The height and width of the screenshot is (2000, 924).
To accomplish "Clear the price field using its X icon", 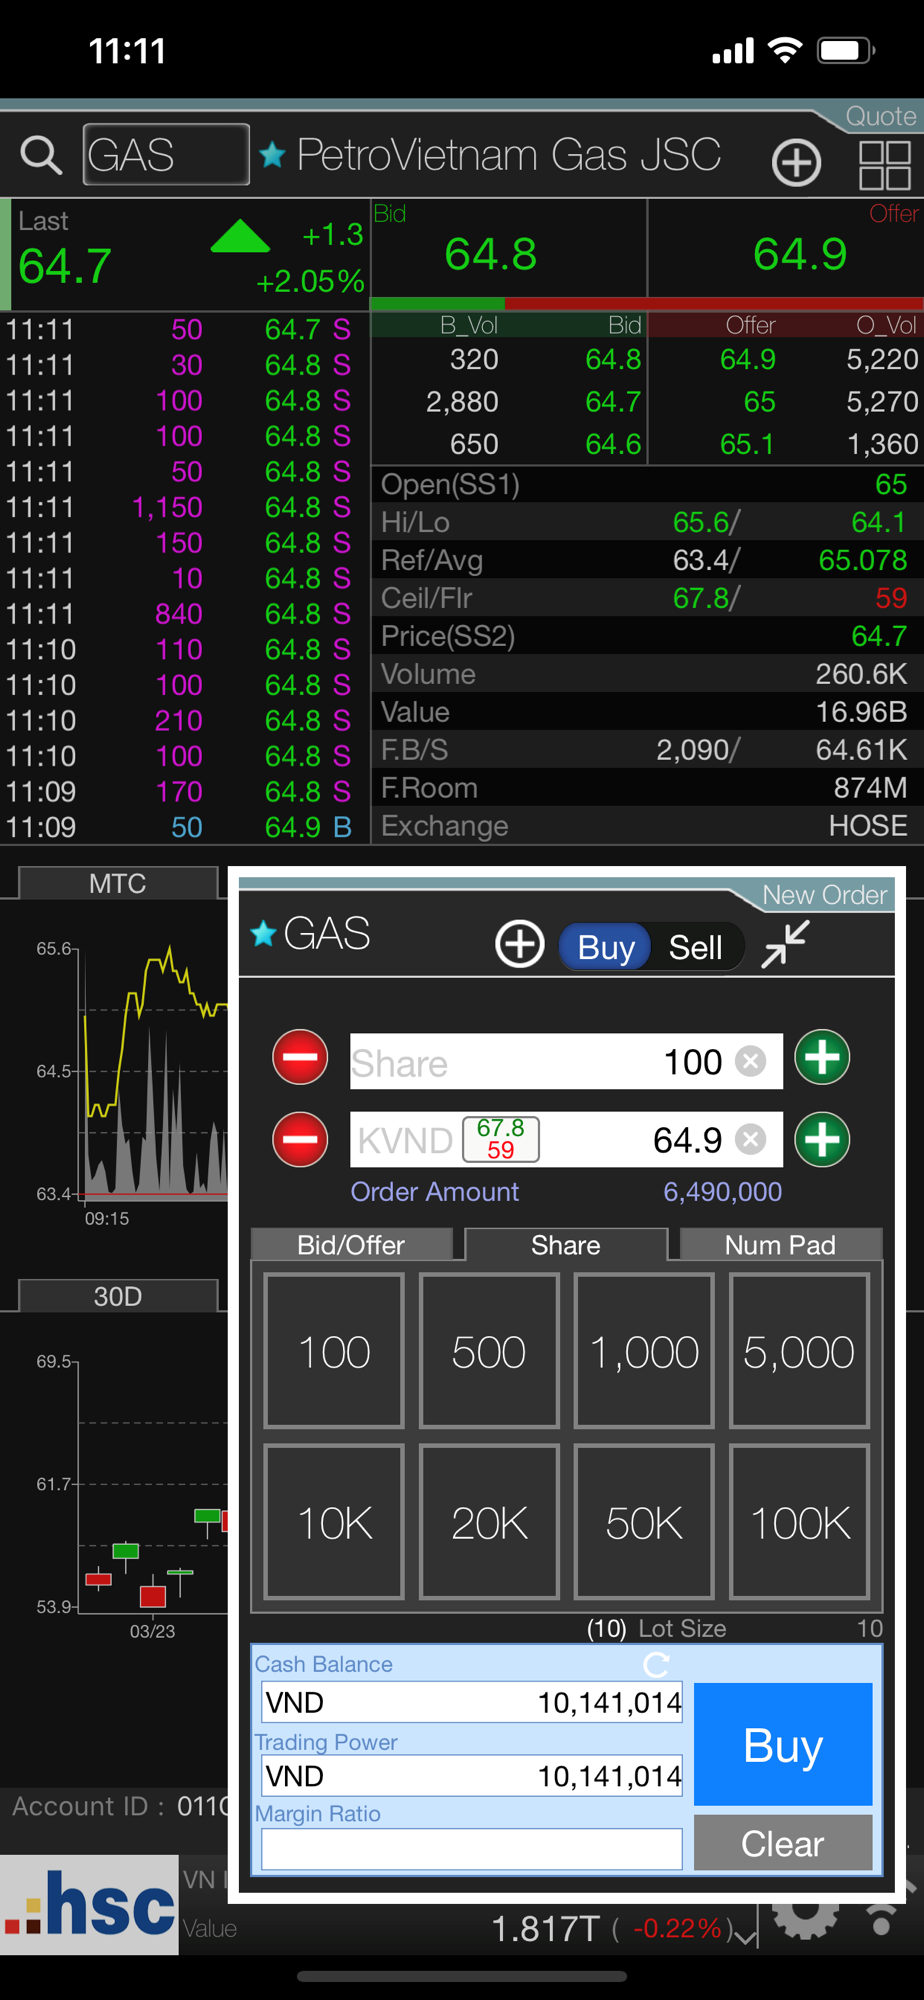I will tap(750, 1139).
